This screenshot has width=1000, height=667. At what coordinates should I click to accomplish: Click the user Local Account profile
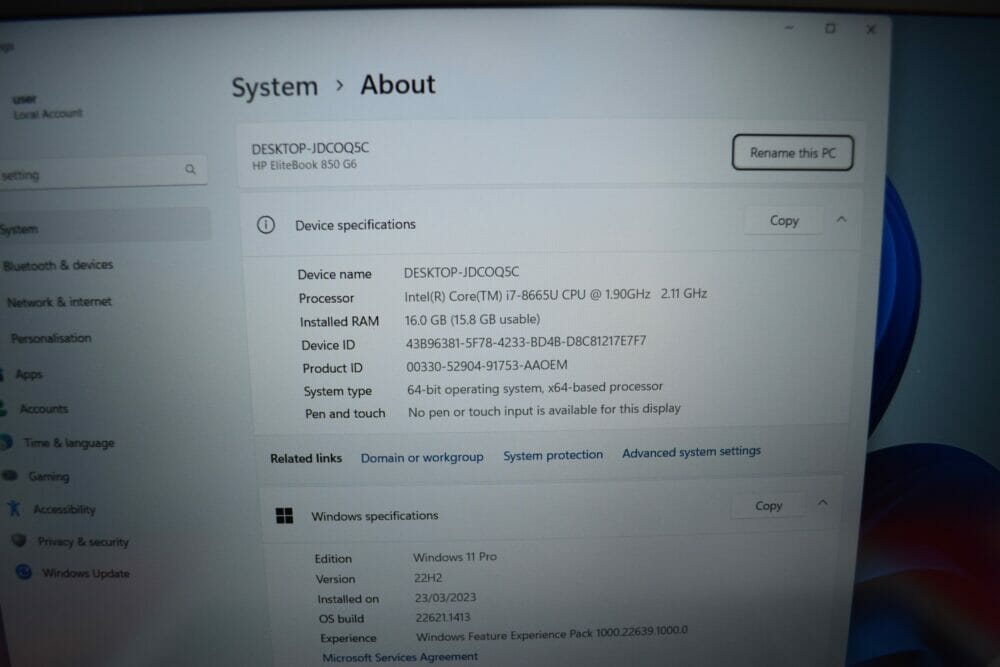[47, 107]
